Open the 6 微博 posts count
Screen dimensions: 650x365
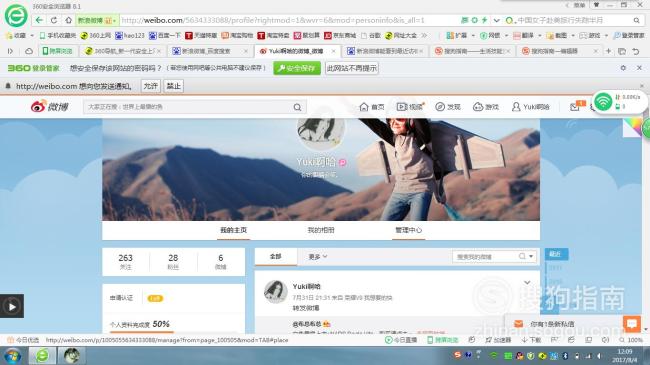click(221, 262)
